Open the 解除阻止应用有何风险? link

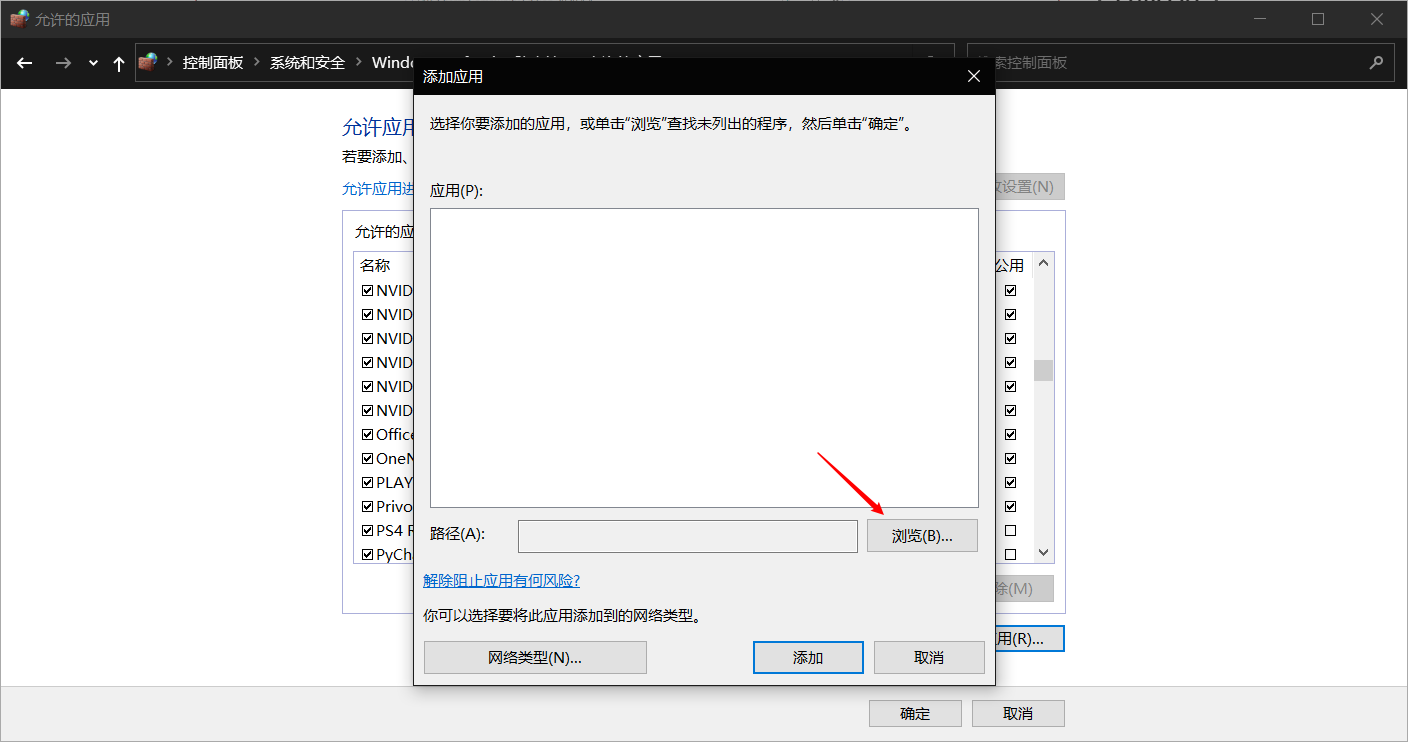501,581
